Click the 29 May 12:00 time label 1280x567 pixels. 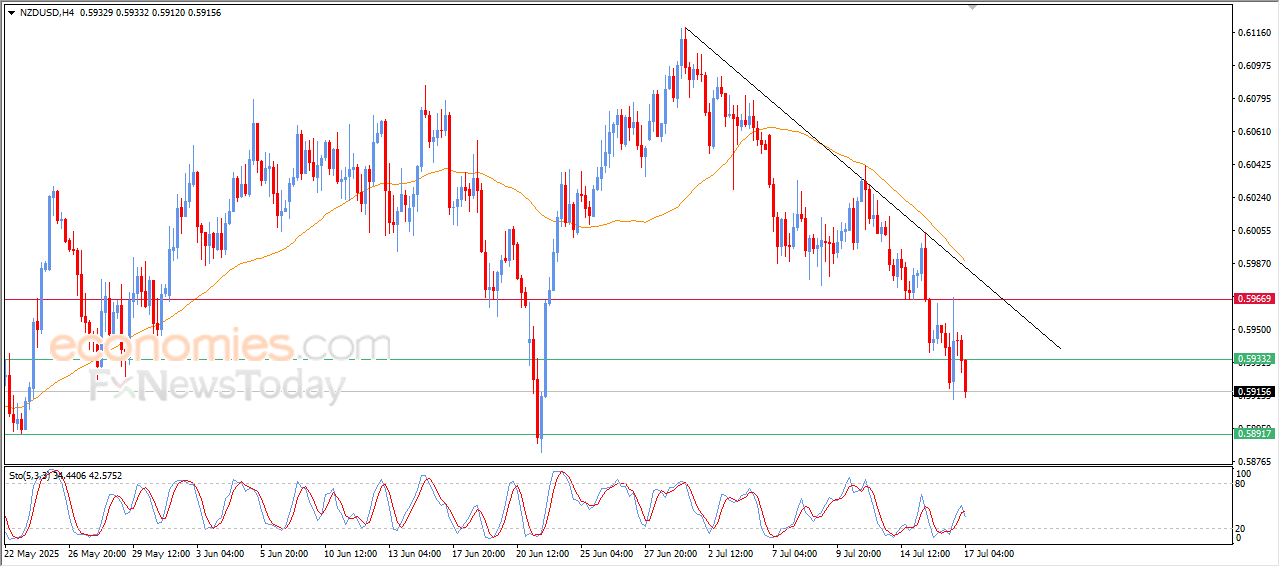(x=160, y=552)
